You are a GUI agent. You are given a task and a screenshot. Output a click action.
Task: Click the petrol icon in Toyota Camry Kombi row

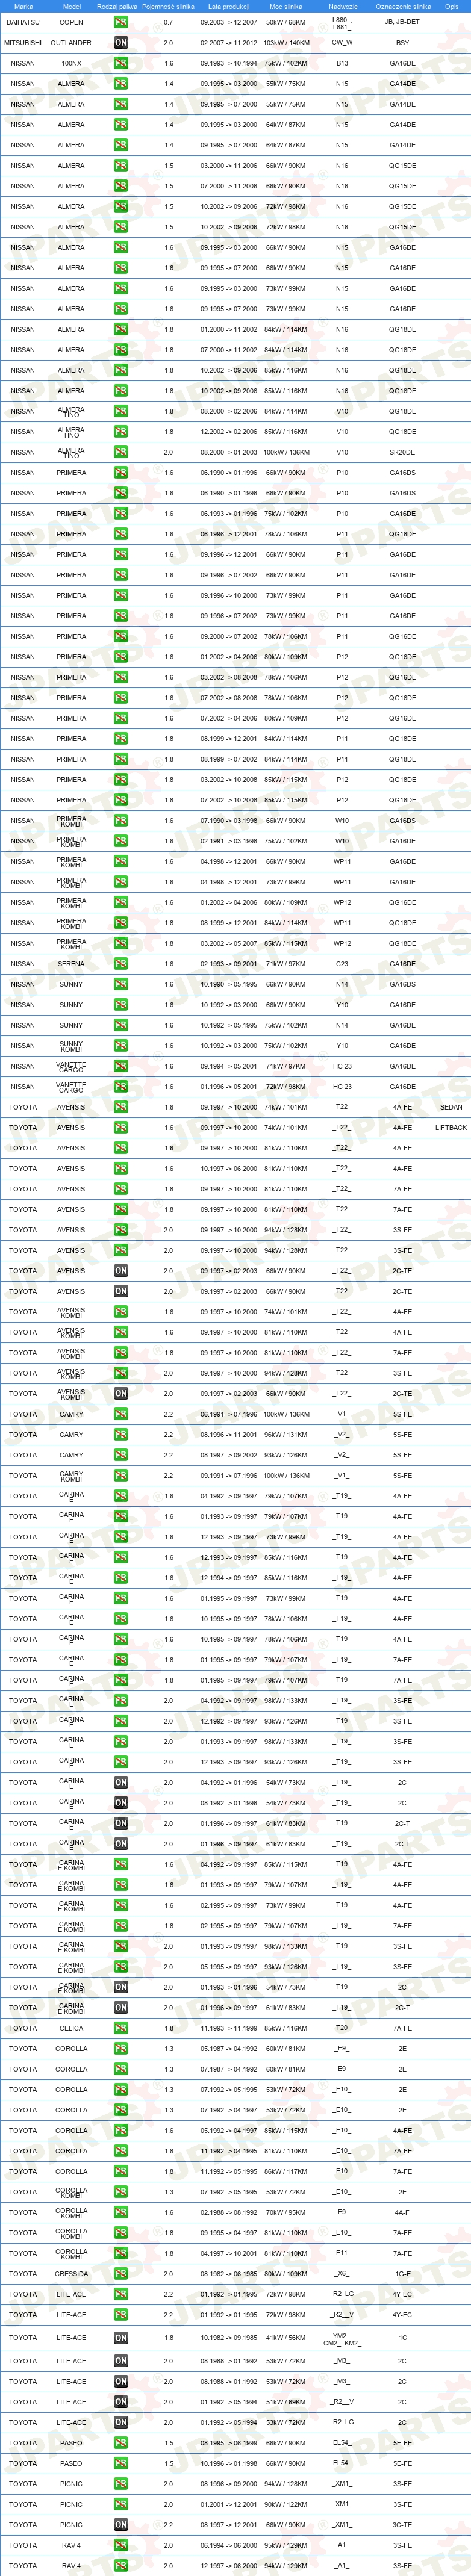pos(120,1476)
